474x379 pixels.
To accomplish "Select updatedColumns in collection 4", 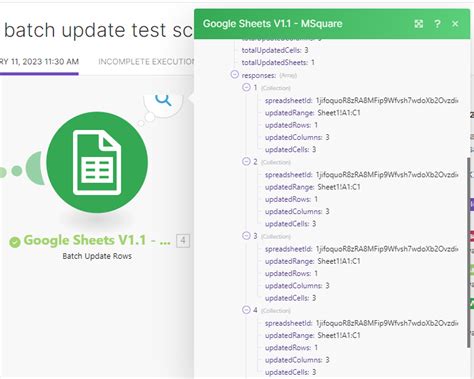I will [x=297, y=360].
